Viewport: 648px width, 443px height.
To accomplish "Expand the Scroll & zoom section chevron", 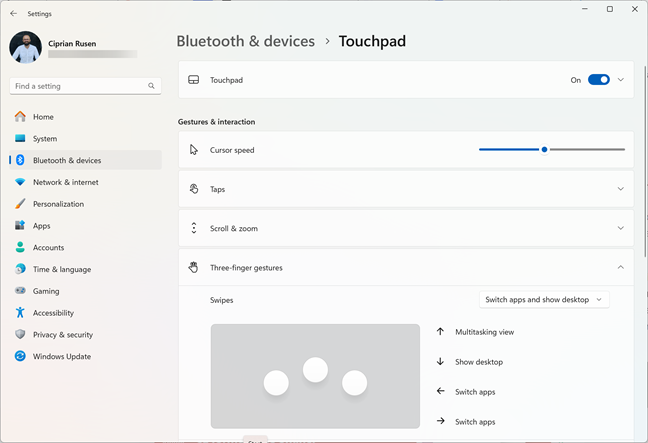I will [620, 228].
